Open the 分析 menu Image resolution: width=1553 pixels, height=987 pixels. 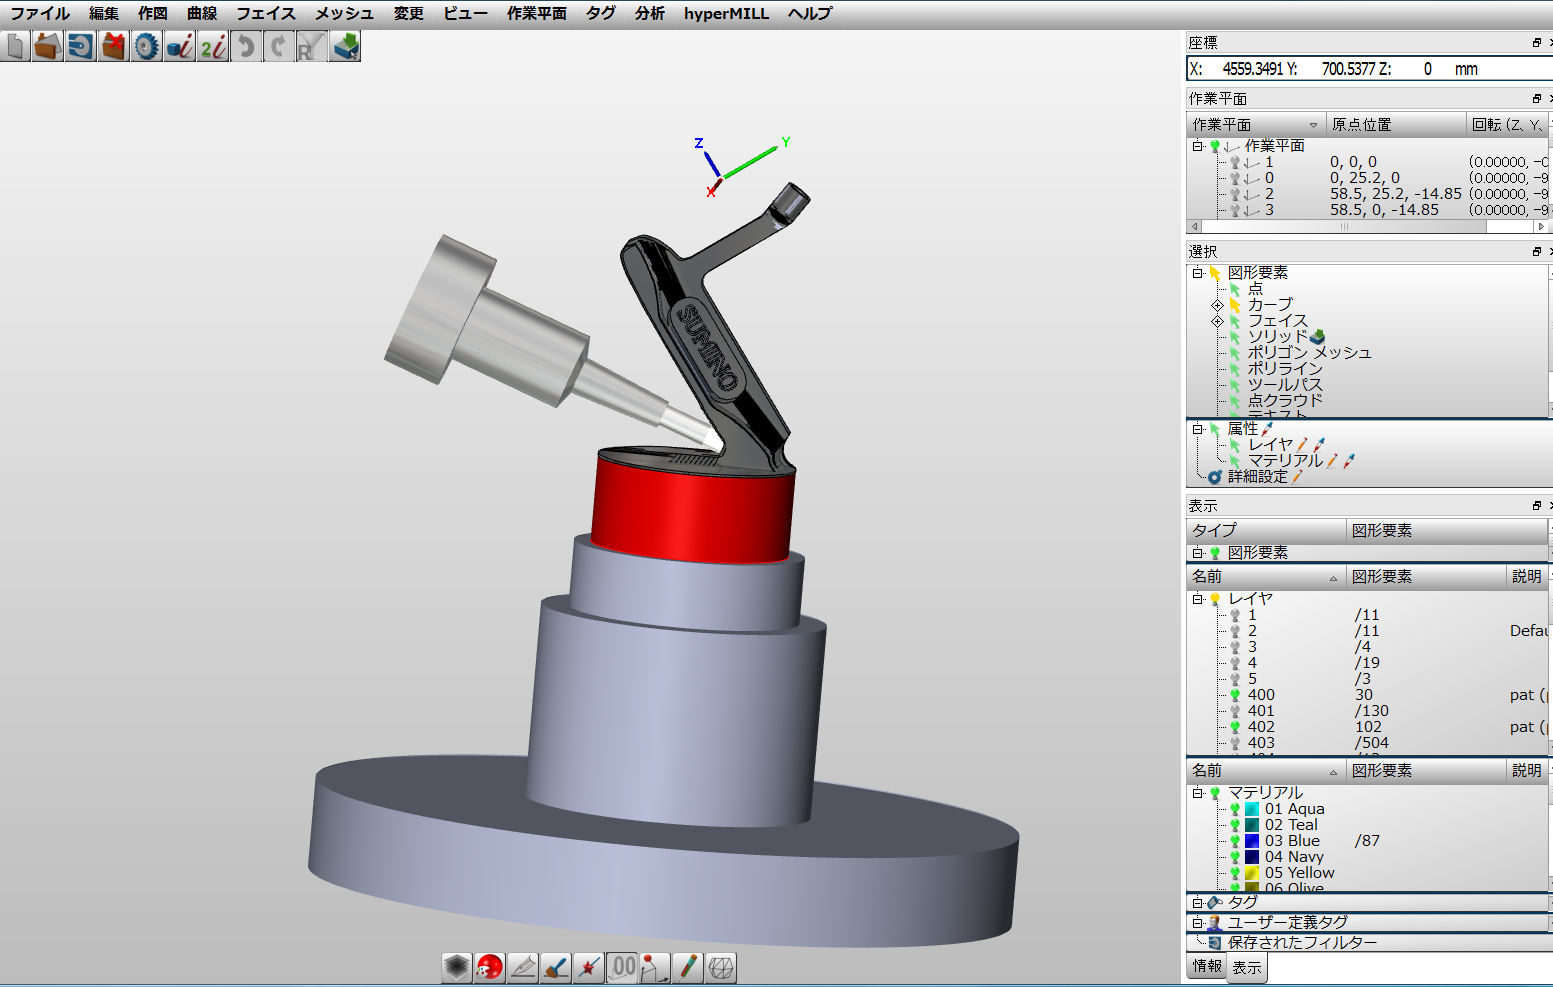650,13
